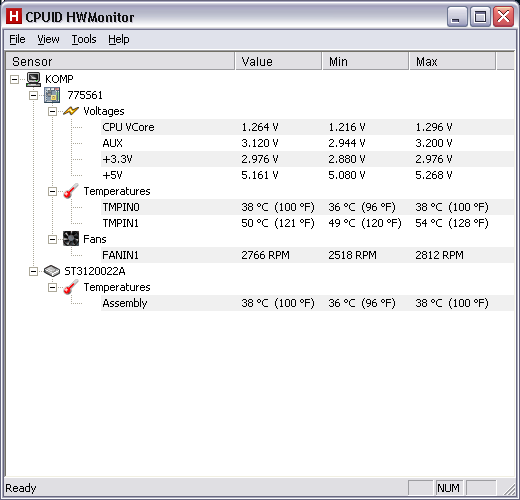This screenshot has width=520, height=500.
Task: Select the TMPIN0 sensor row
Action: click(307, 207)
